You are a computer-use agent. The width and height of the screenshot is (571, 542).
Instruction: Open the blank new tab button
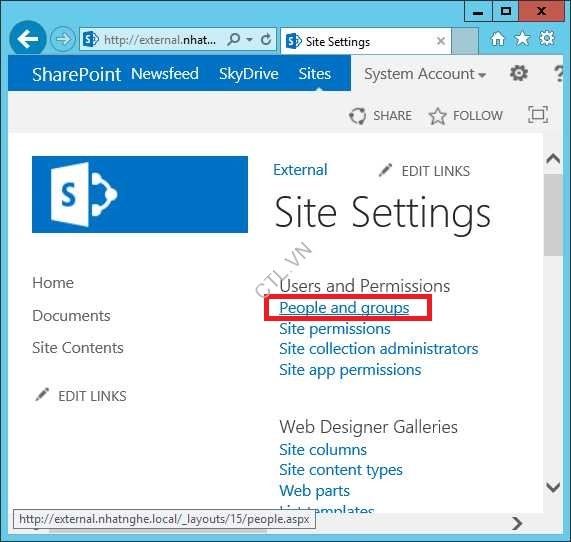(x=465, y=41)
